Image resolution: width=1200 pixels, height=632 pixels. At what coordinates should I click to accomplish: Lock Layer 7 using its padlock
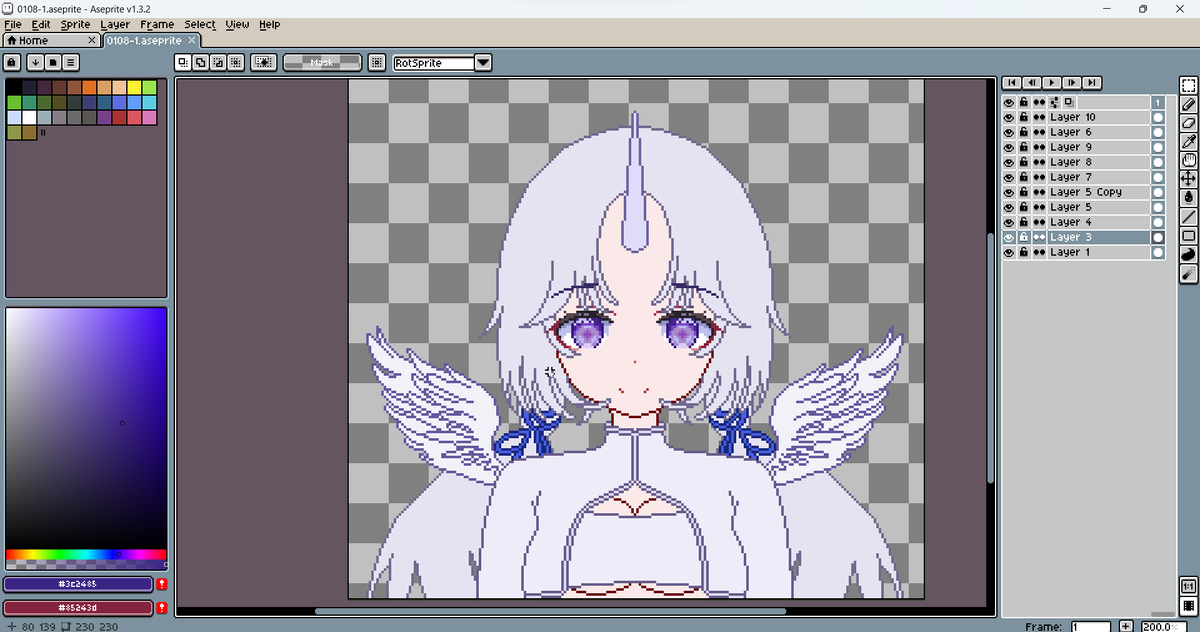click(1024, 177)
